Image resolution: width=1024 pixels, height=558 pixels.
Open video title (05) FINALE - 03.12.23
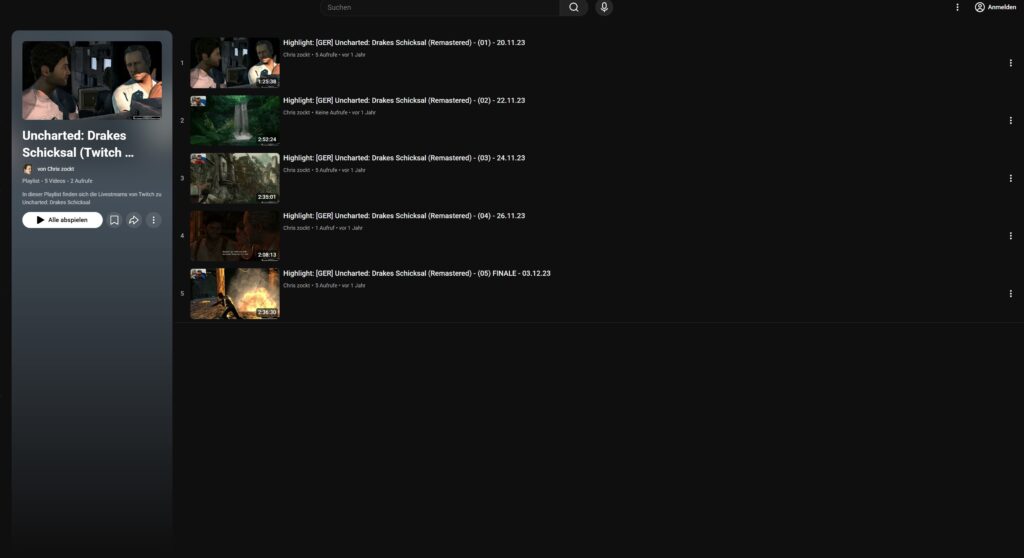point(416,273)
